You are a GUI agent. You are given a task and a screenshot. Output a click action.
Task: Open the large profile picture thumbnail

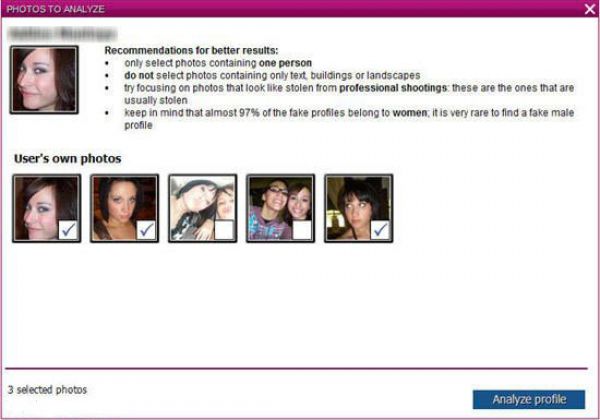click(44, 80)
